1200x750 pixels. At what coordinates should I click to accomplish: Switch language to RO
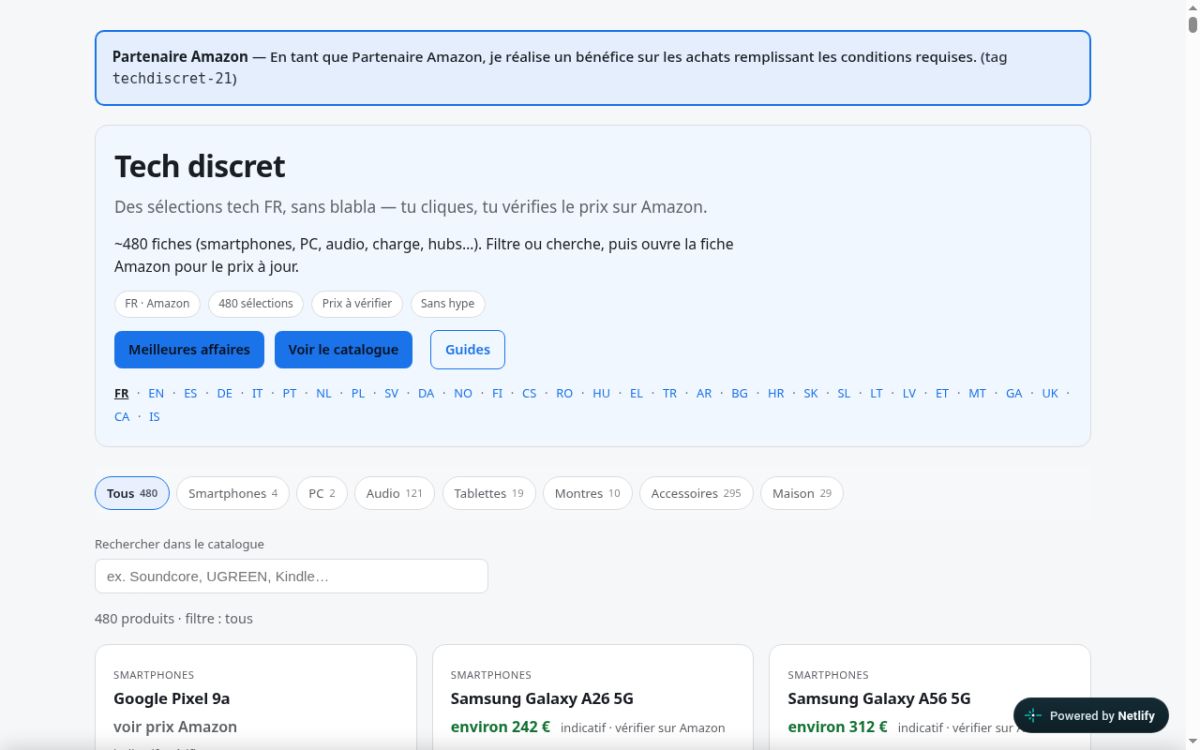pos(564,393)
